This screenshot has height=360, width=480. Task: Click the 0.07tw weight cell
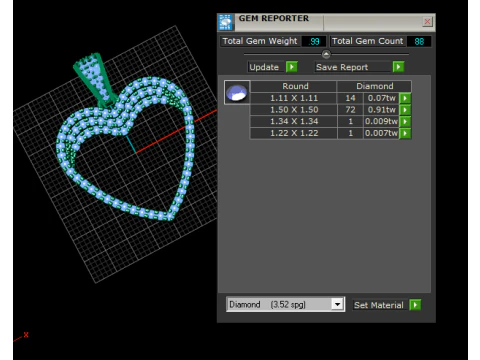point(382,98)
